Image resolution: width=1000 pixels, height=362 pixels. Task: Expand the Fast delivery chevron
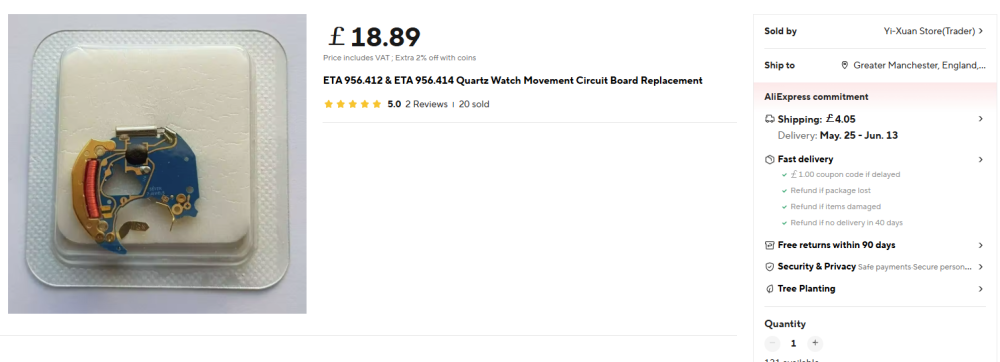tap(981, 159)
